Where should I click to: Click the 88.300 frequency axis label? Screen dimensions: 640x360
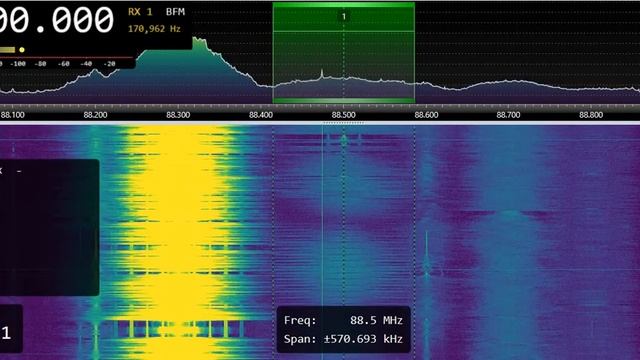(x=178, y=115)
